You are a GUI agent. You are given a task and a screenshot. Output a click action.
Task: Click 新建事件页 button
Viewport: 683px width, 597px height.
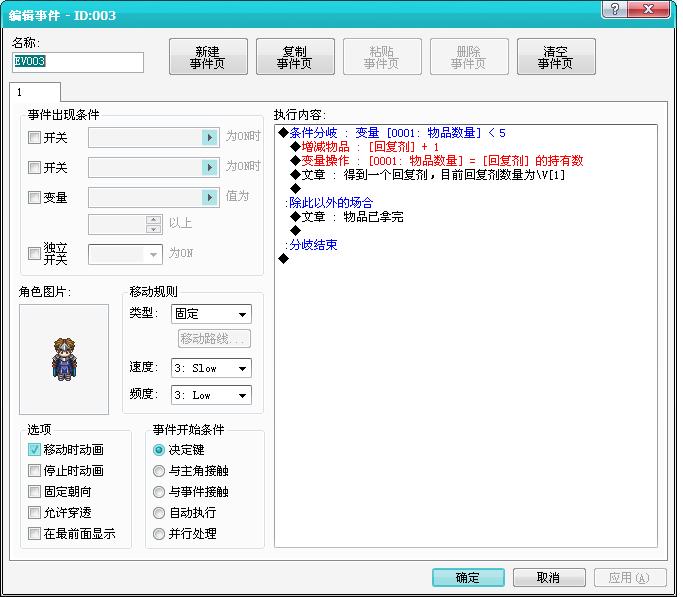[x=208, y=57]
